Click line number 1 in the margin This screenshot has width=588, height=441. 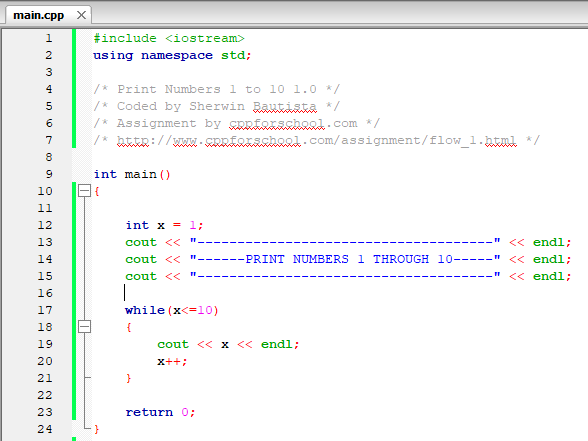[49, 38]
